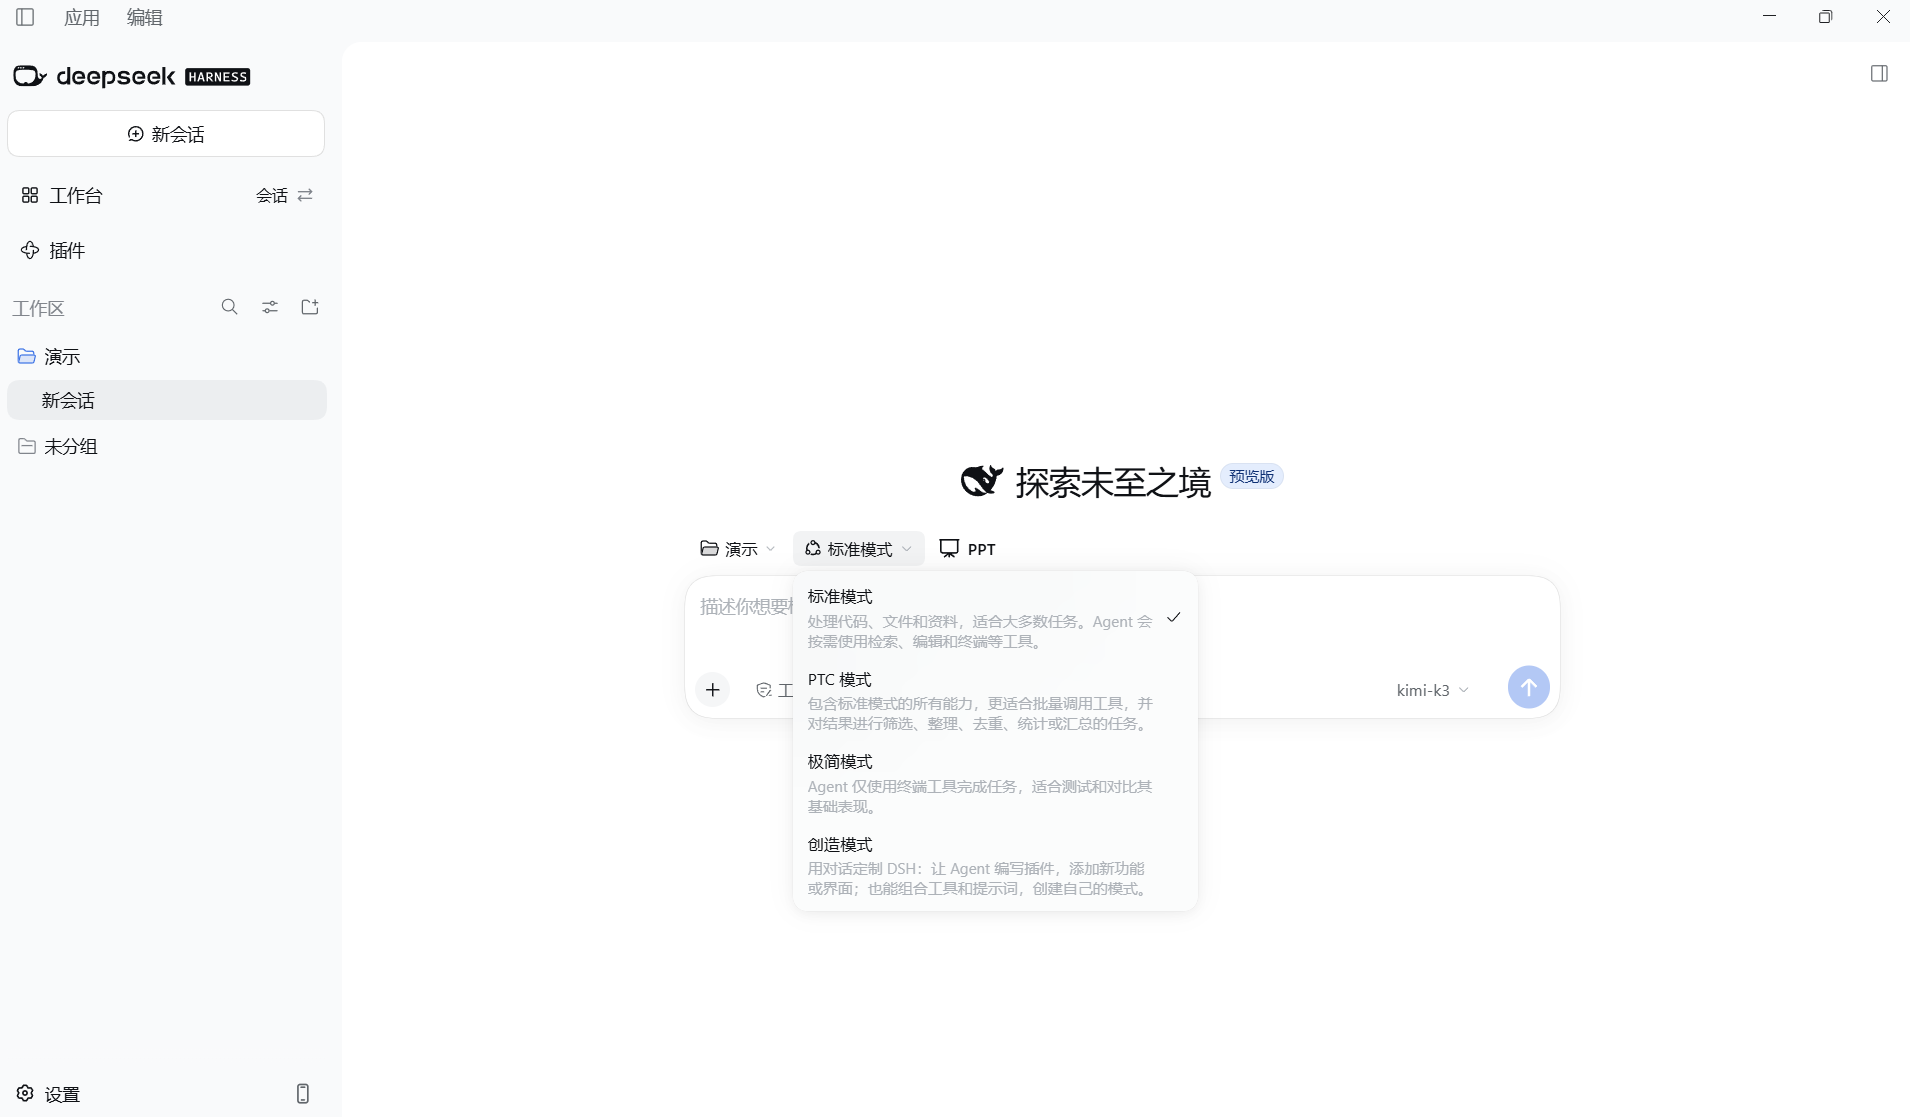Minimize the application window
1910x1117 pixels.
point(1769,17)
